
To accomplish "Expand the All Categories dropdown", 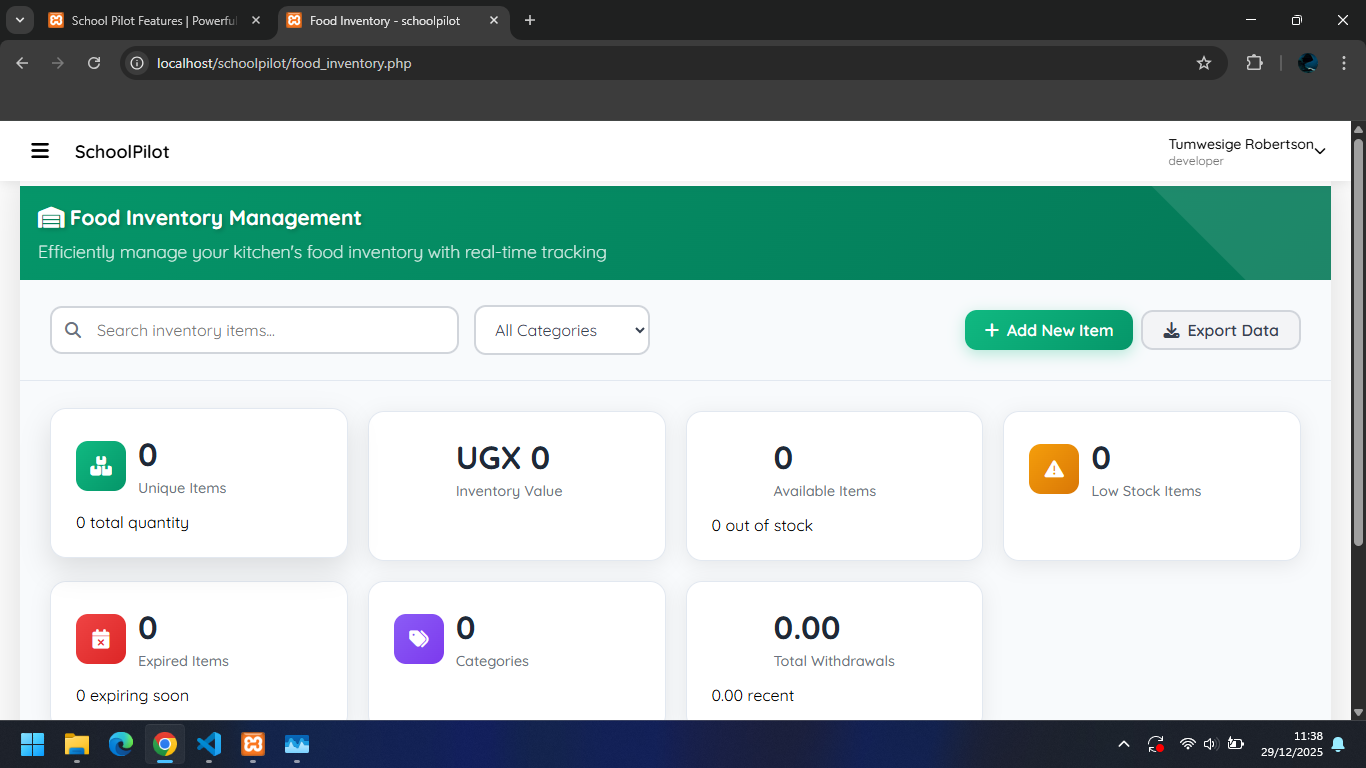I will coord(562,330).
